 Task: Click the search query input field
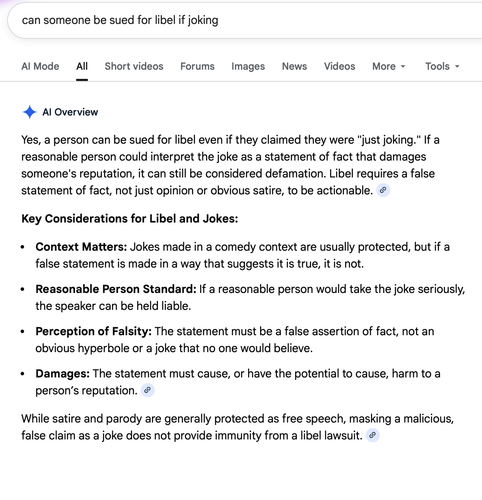click(245, 20)
